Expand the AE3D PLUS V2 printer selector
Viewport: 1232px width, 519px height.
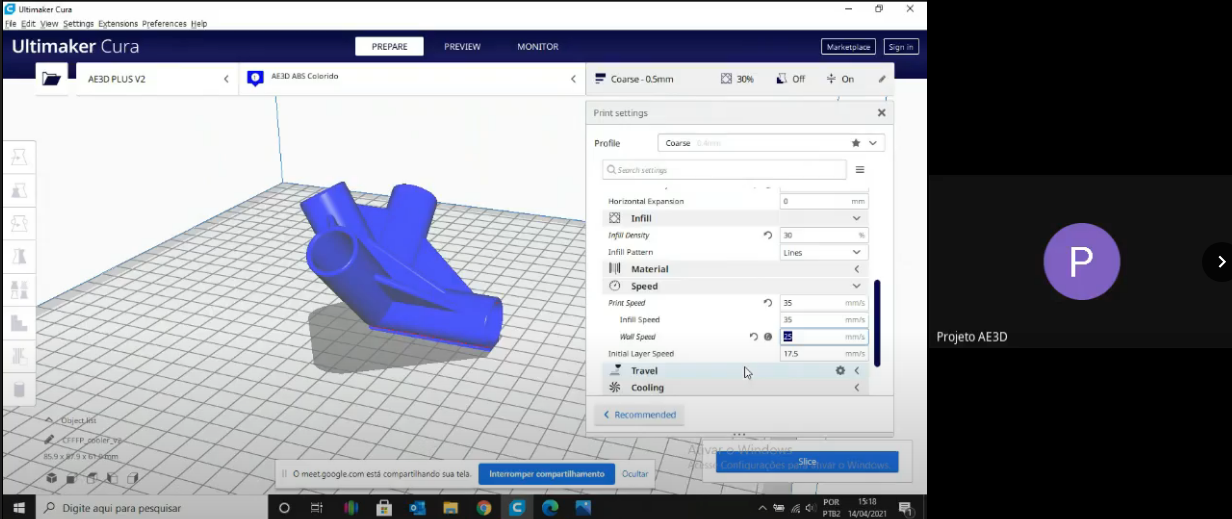click(x=157, y=79)
